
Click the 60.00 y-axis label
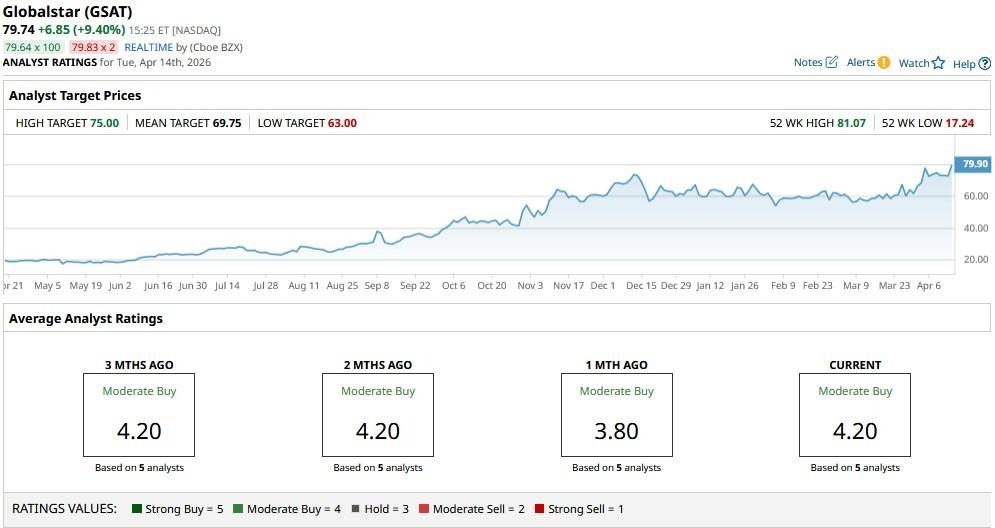pos(975,196)
